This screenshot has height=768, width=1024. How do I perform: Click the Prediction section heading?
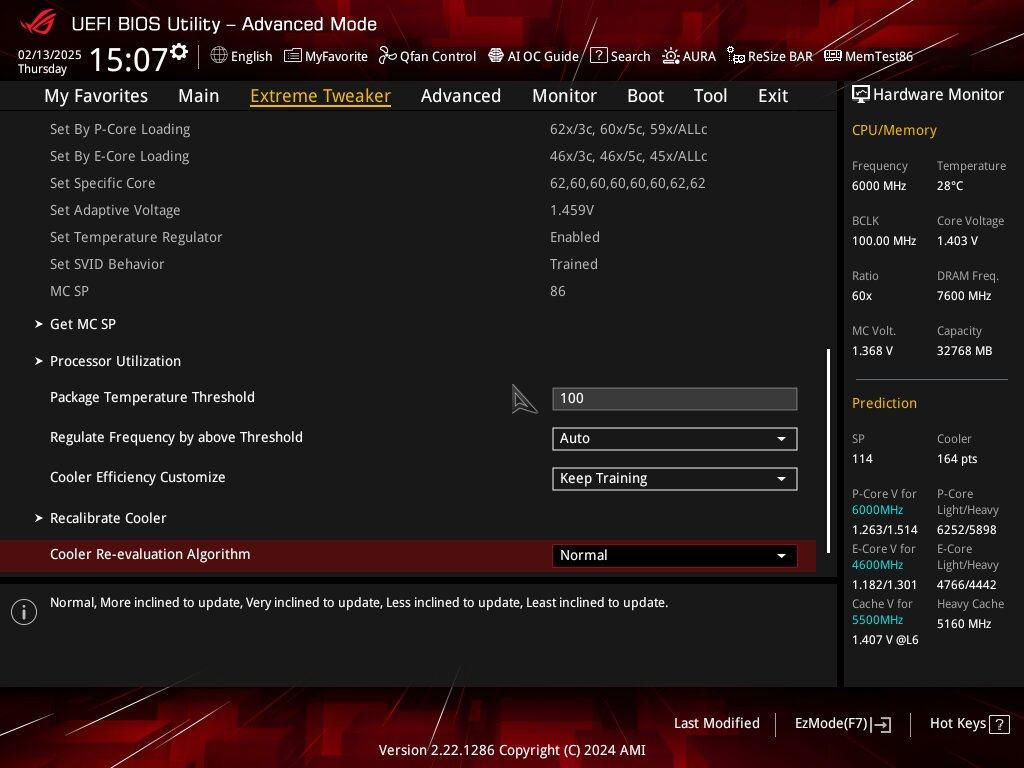(x=884, y=404)
